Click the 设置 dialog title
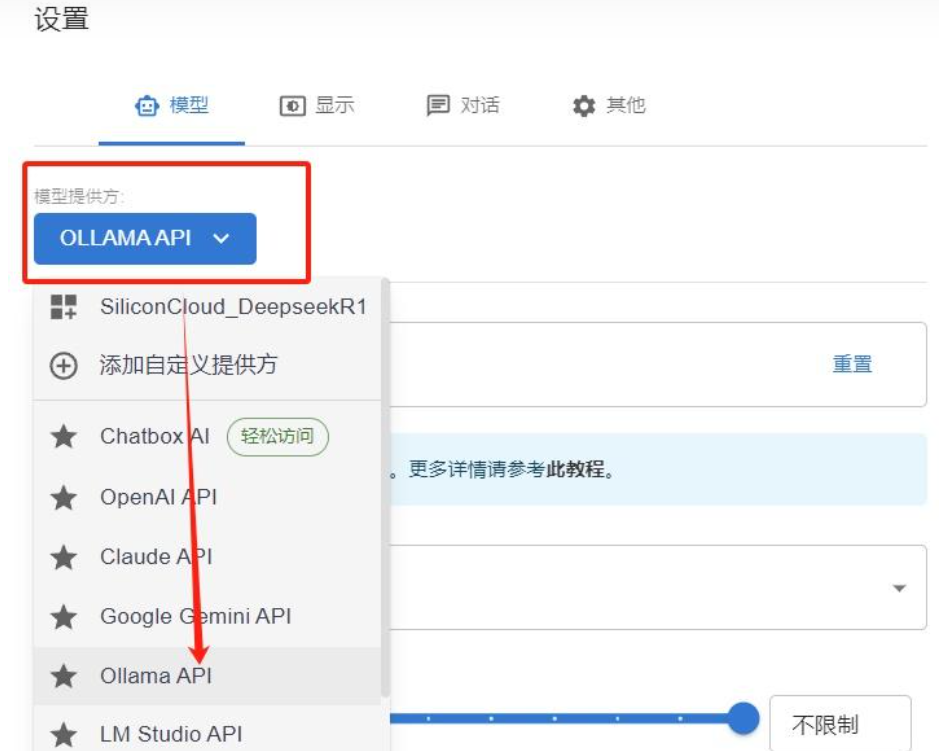Image resolution: width=939 pixels, height=751 pixels. coord(62,19)
